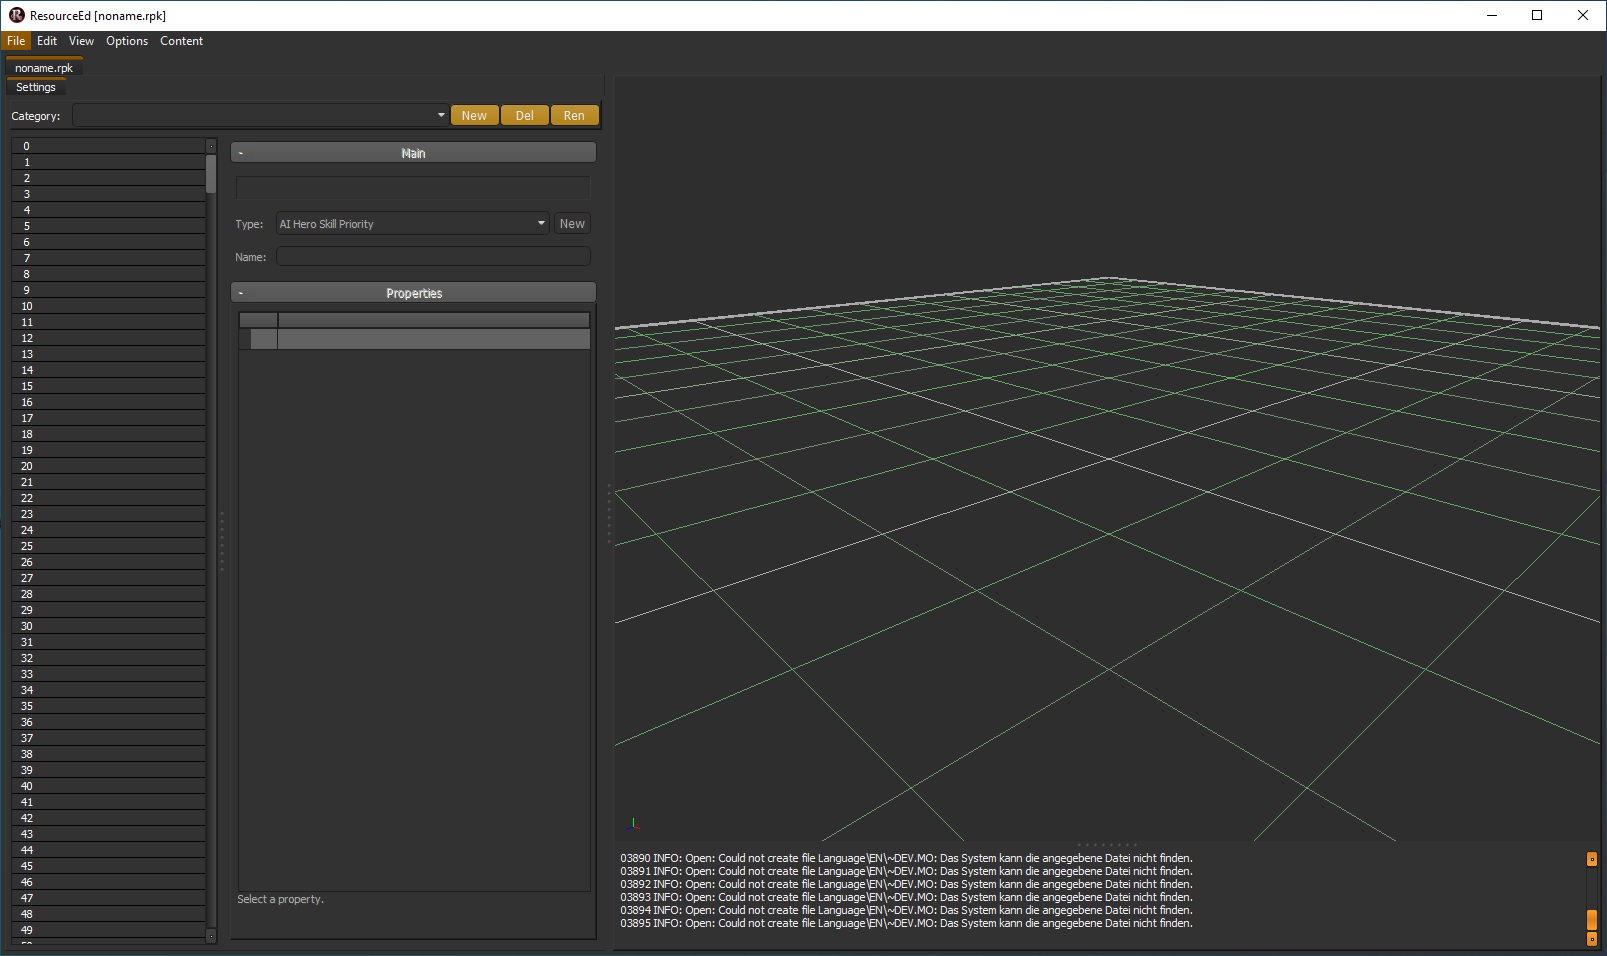Viewport: 1607px width, 956px height.
Task: Collapse the Main section
Action: pyautogui.click(x=241, y=152)
